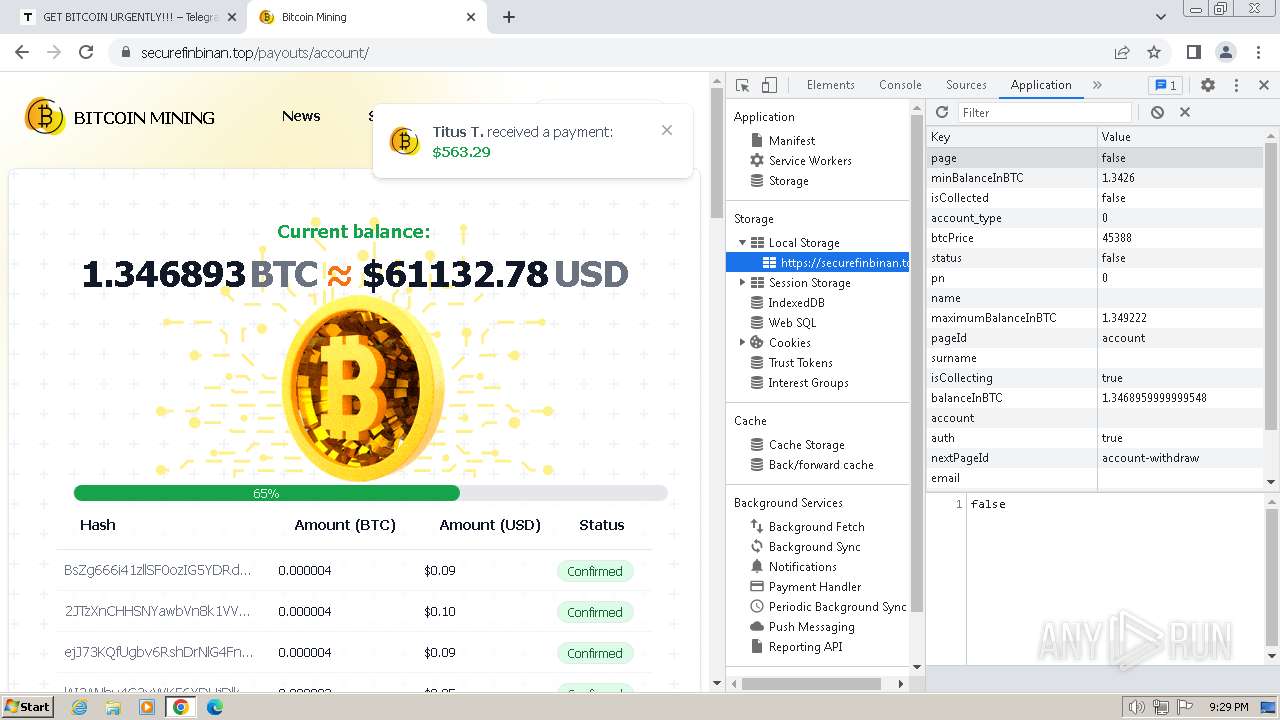Open DevTools three-dot customize menu

[x=1236, y=85]
